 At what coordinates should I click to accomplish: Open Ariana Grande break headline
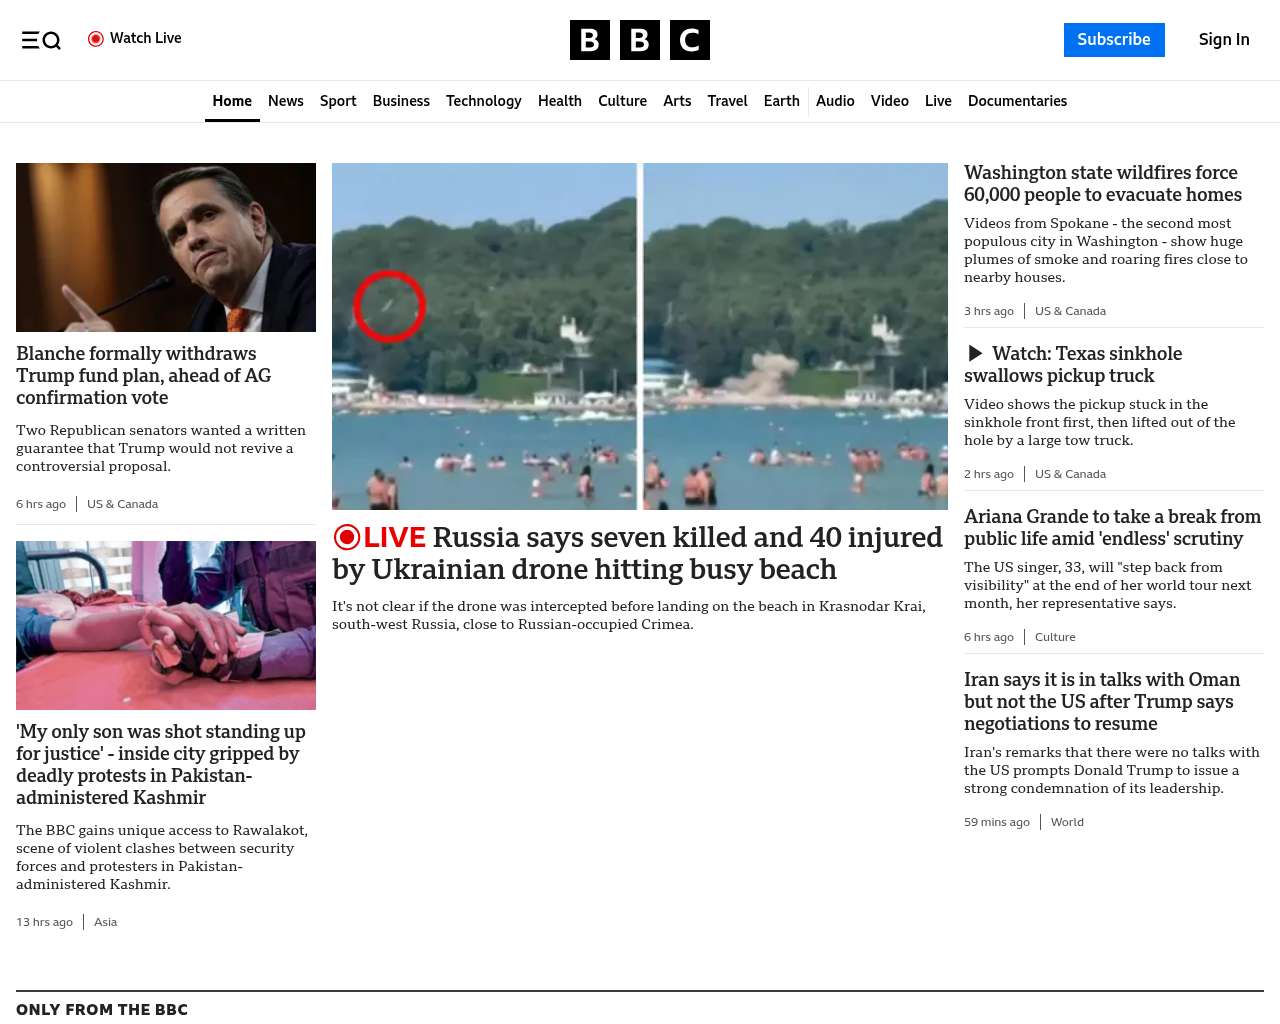click(1112, 527)
